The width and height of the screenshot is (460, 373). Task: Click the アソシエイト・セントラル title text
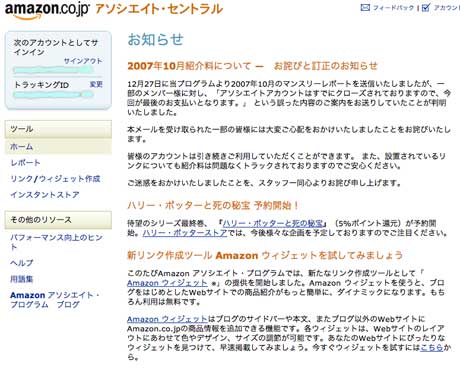(159, 9)
